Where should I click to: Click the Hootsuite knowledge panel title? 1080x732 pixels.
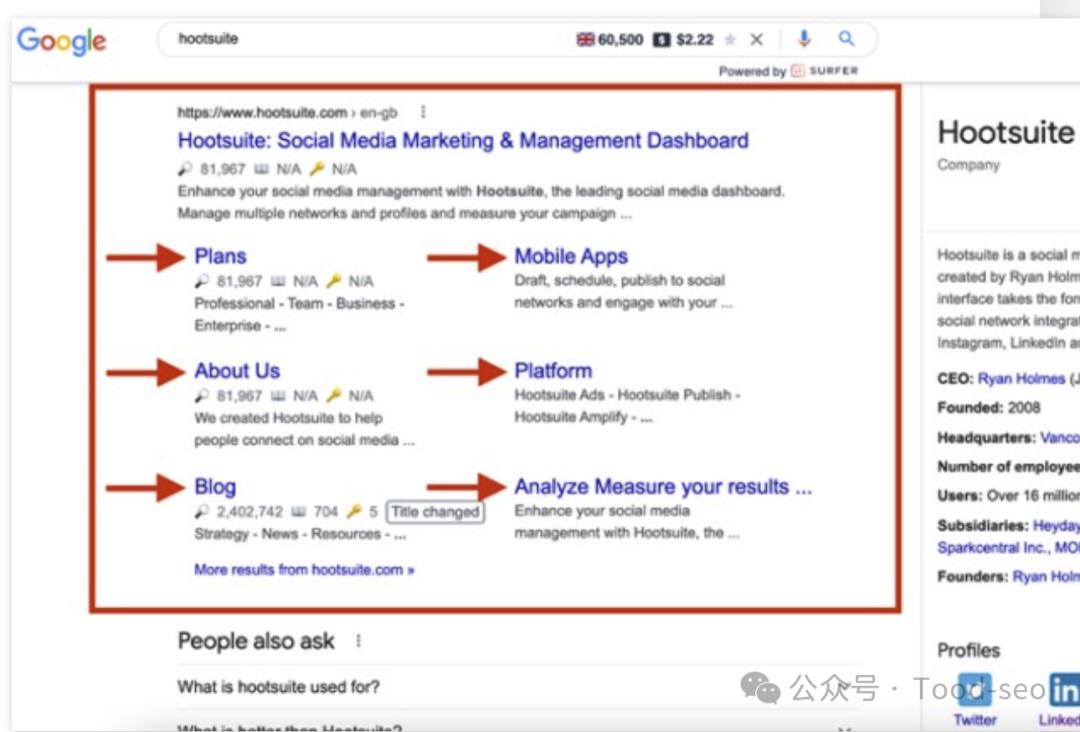1006,132
